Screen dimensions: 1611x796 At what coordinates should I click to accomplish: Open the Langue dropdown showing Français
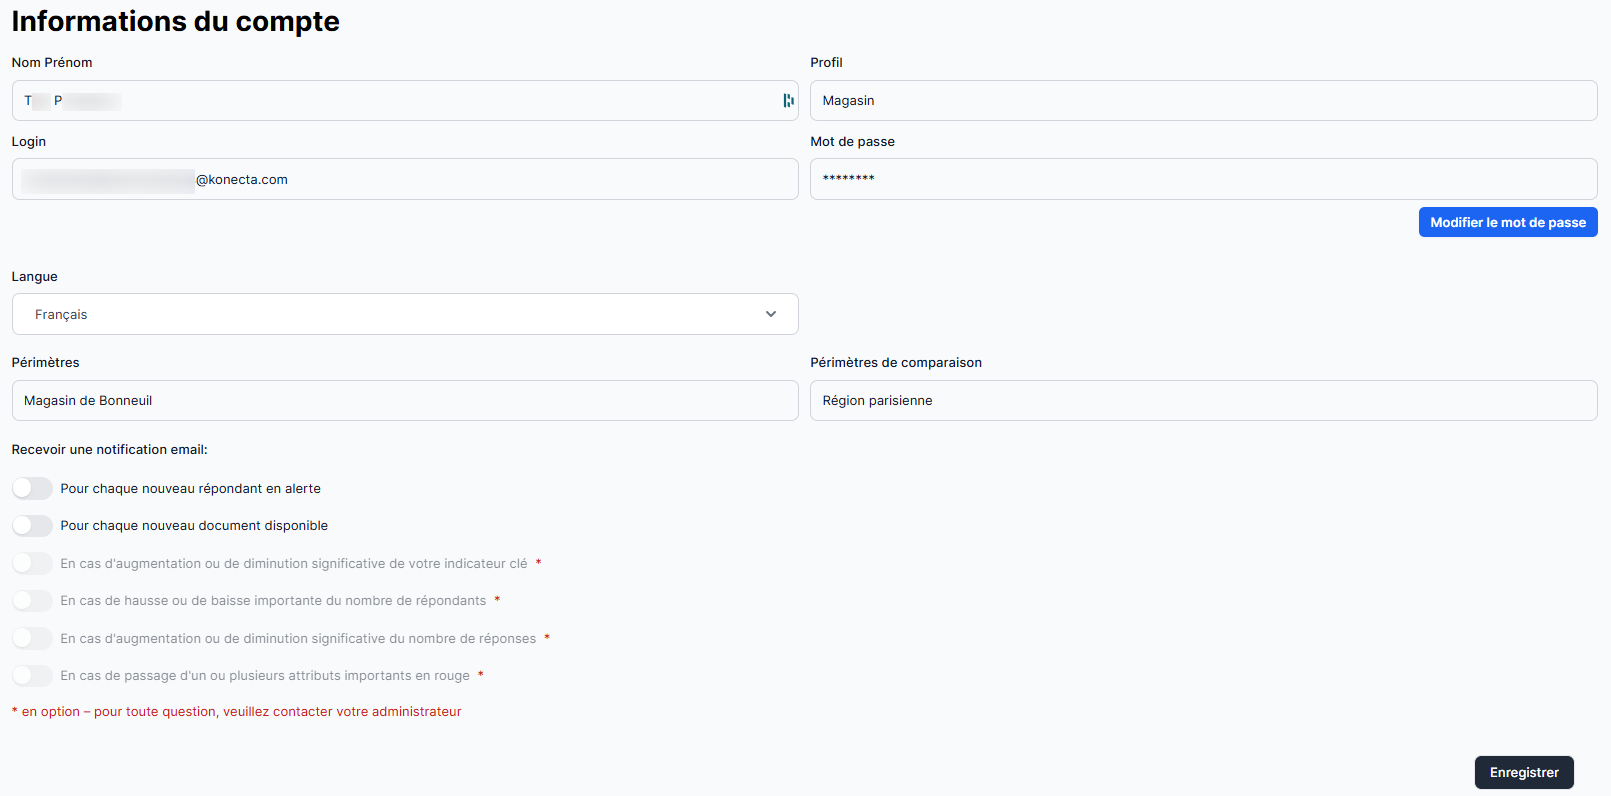(x=404, y=314)
